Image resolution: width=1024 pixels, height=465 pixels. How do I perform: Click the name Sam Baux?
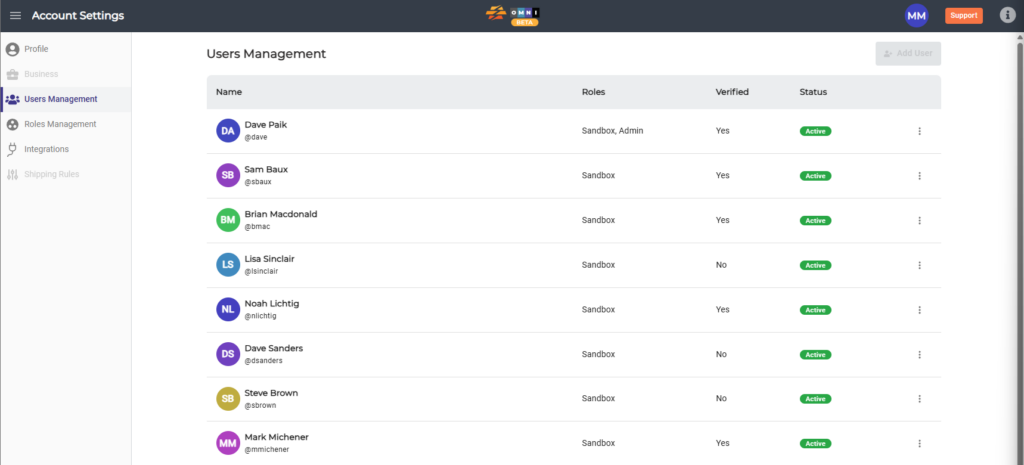tap(266, 169)
